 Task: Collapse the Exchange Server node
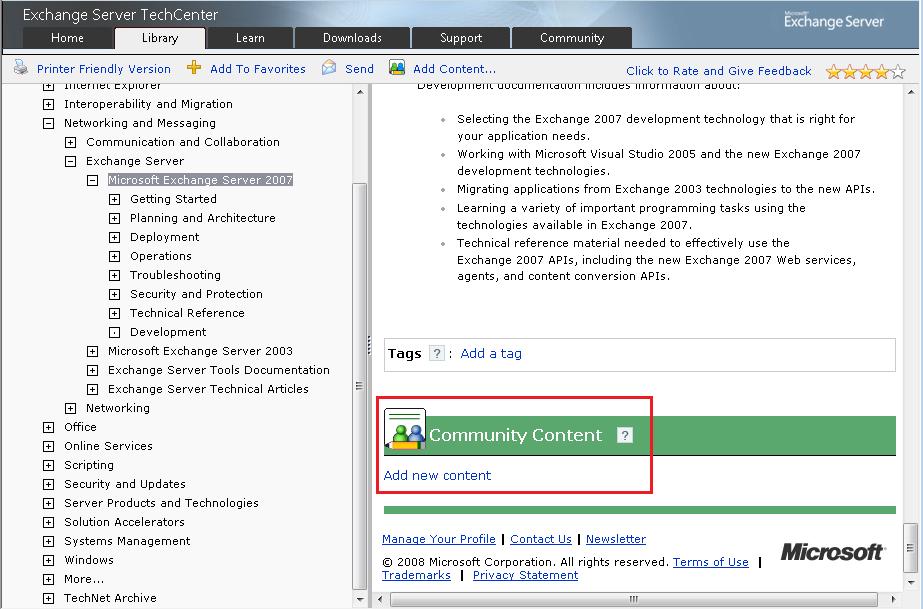pyautogui.click(x=71, y=161)
